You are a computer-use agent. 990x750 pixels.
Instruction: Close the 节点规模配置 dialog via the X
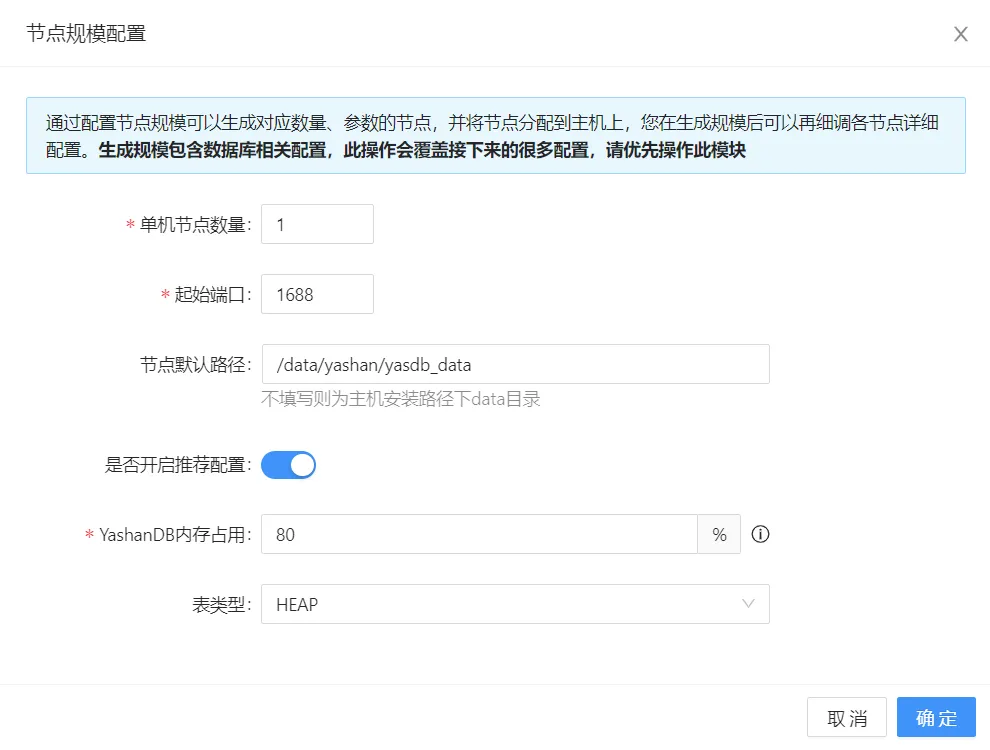click(960, 33)
